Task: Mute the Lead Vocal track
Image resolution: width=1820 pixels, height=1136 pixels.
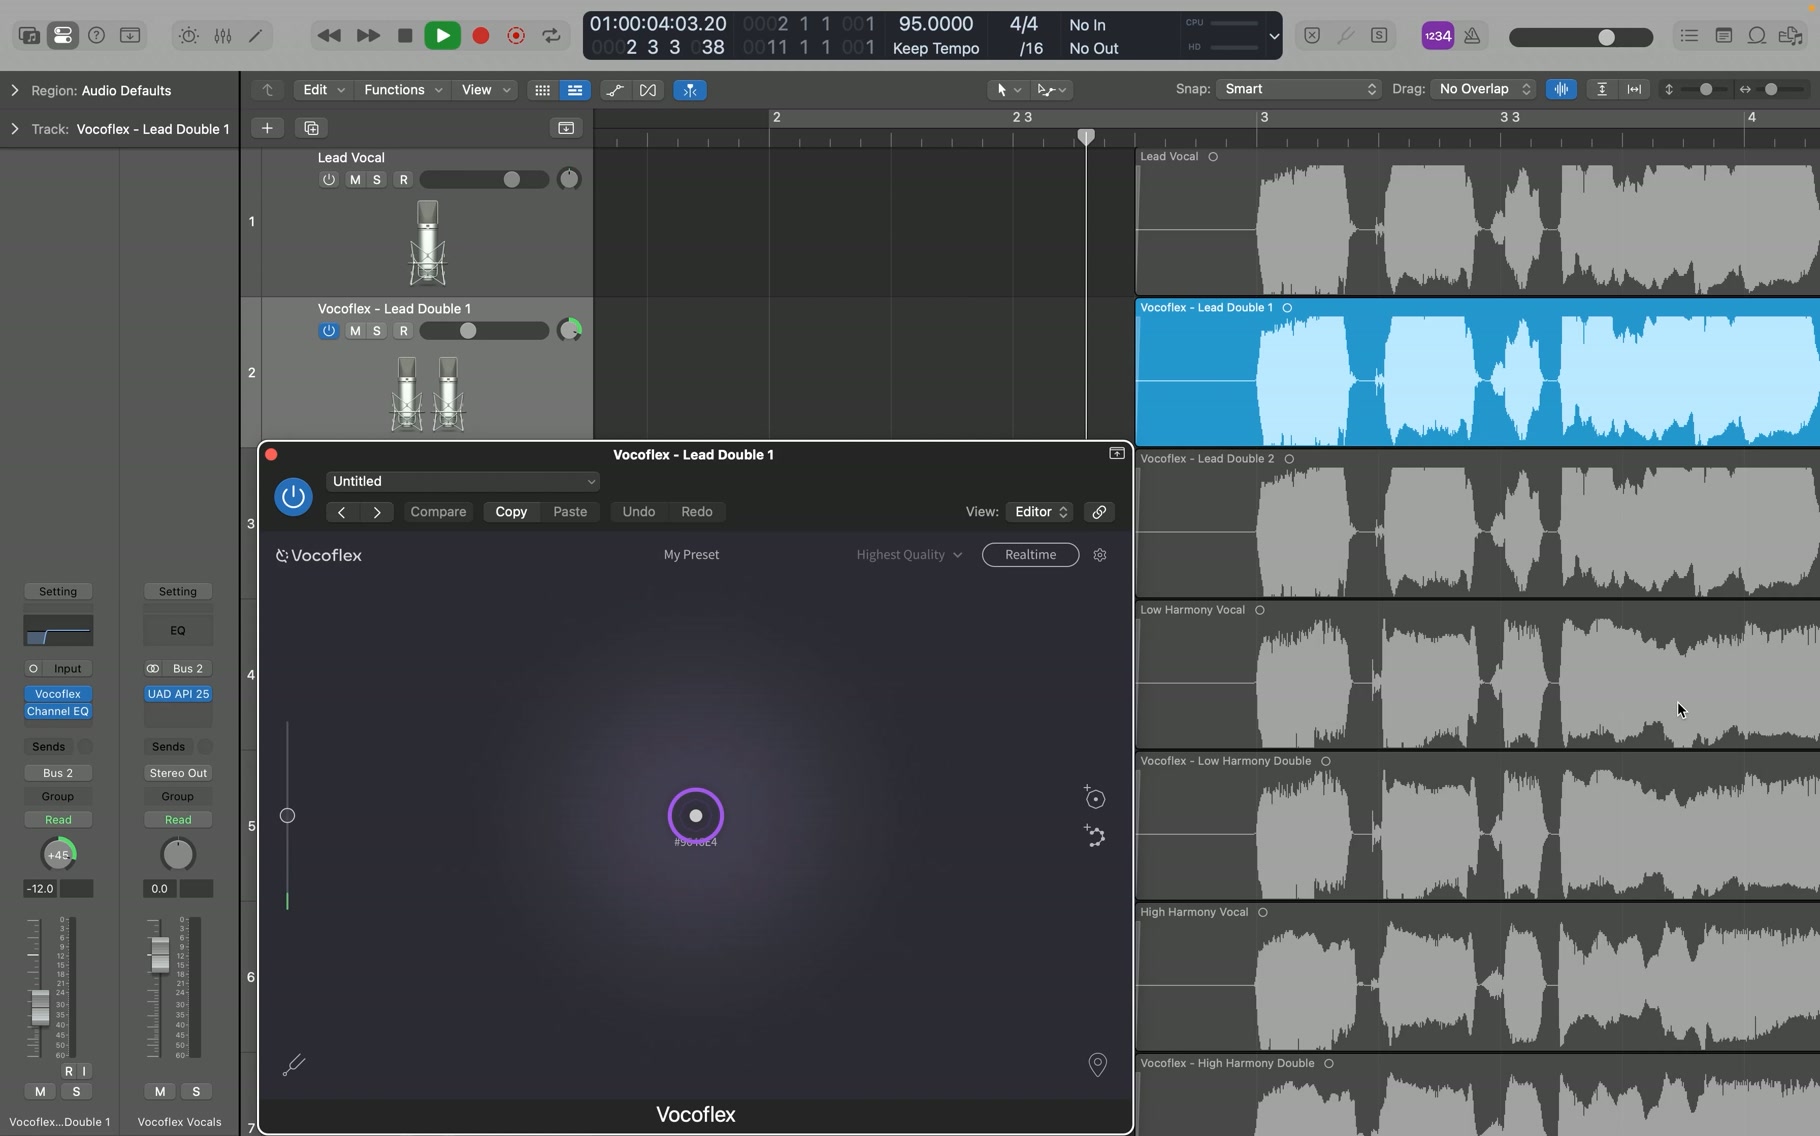Action: tap(355, 180)
